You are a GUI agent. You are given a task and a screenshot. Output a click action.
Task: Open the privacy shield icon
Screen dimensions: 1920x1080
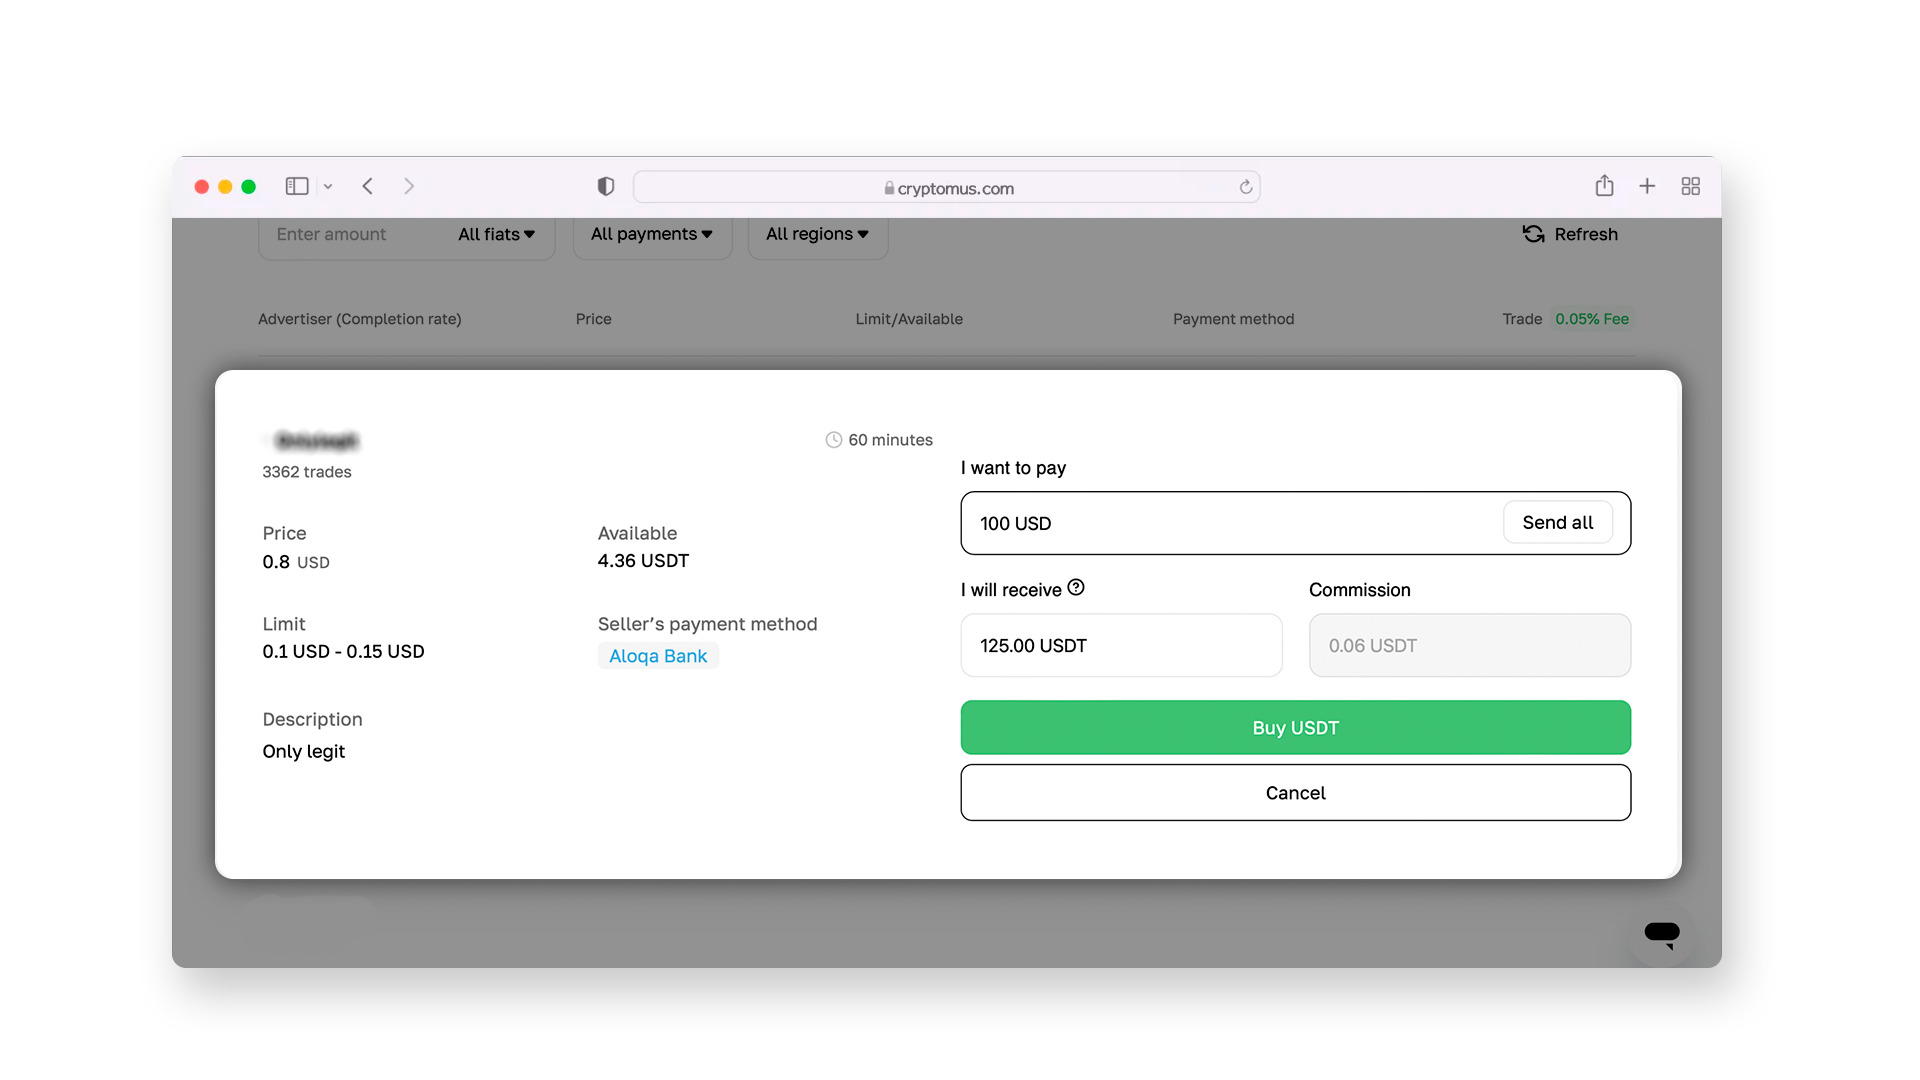pyautogui.click(x=606, y=186)
